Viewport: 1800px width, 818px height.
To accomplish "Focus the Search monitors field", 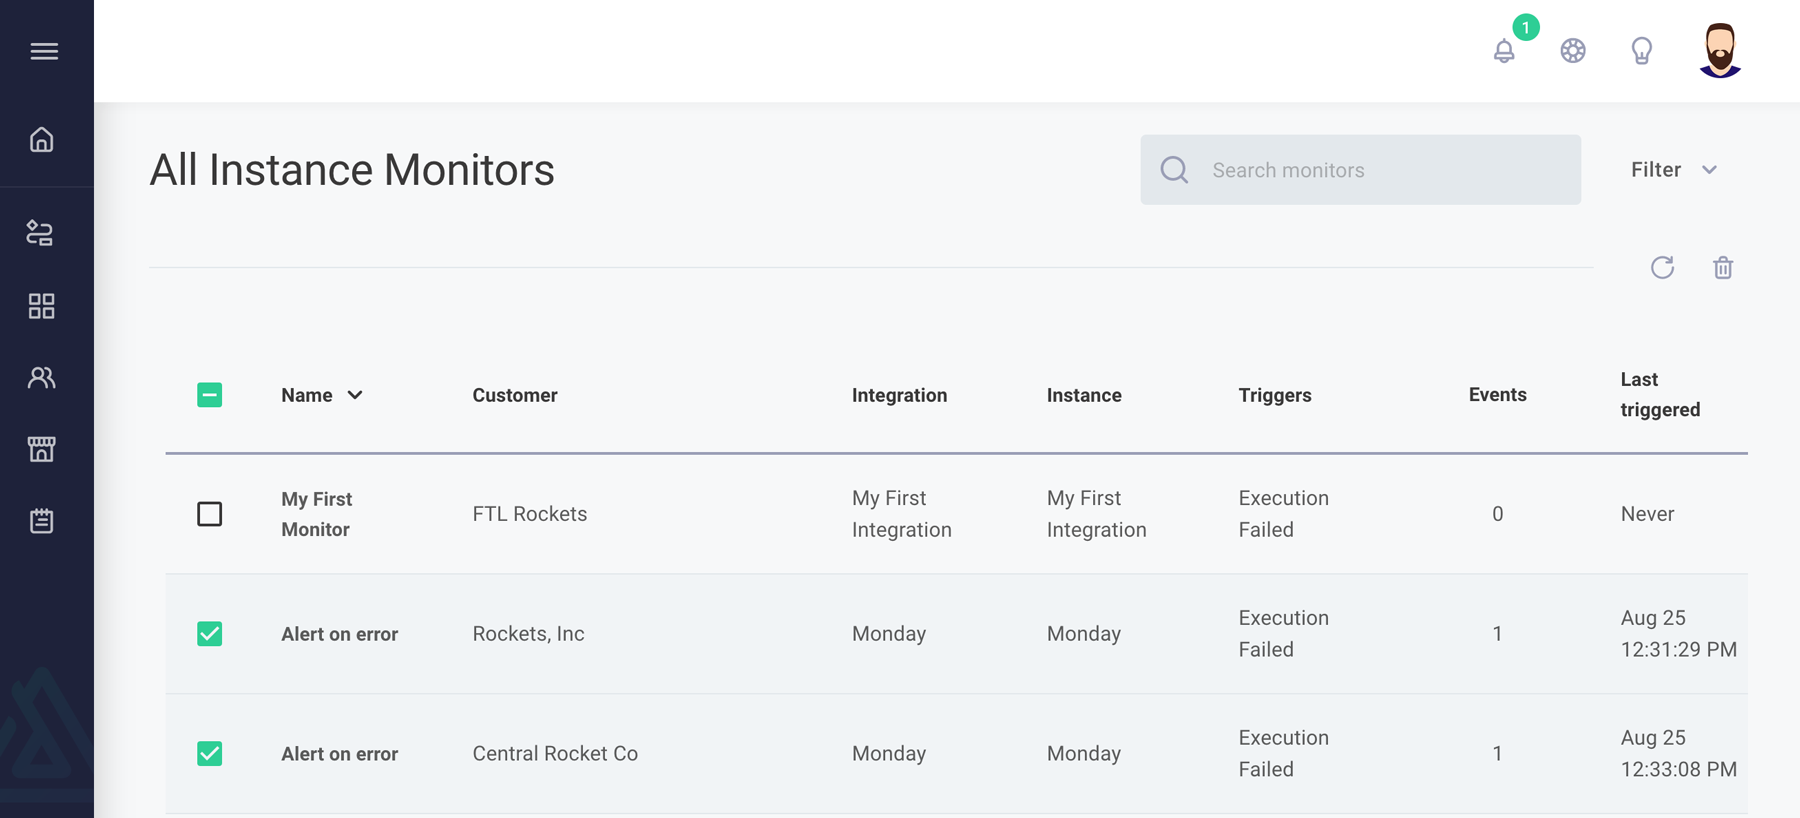I will [x=1360, y=170].
